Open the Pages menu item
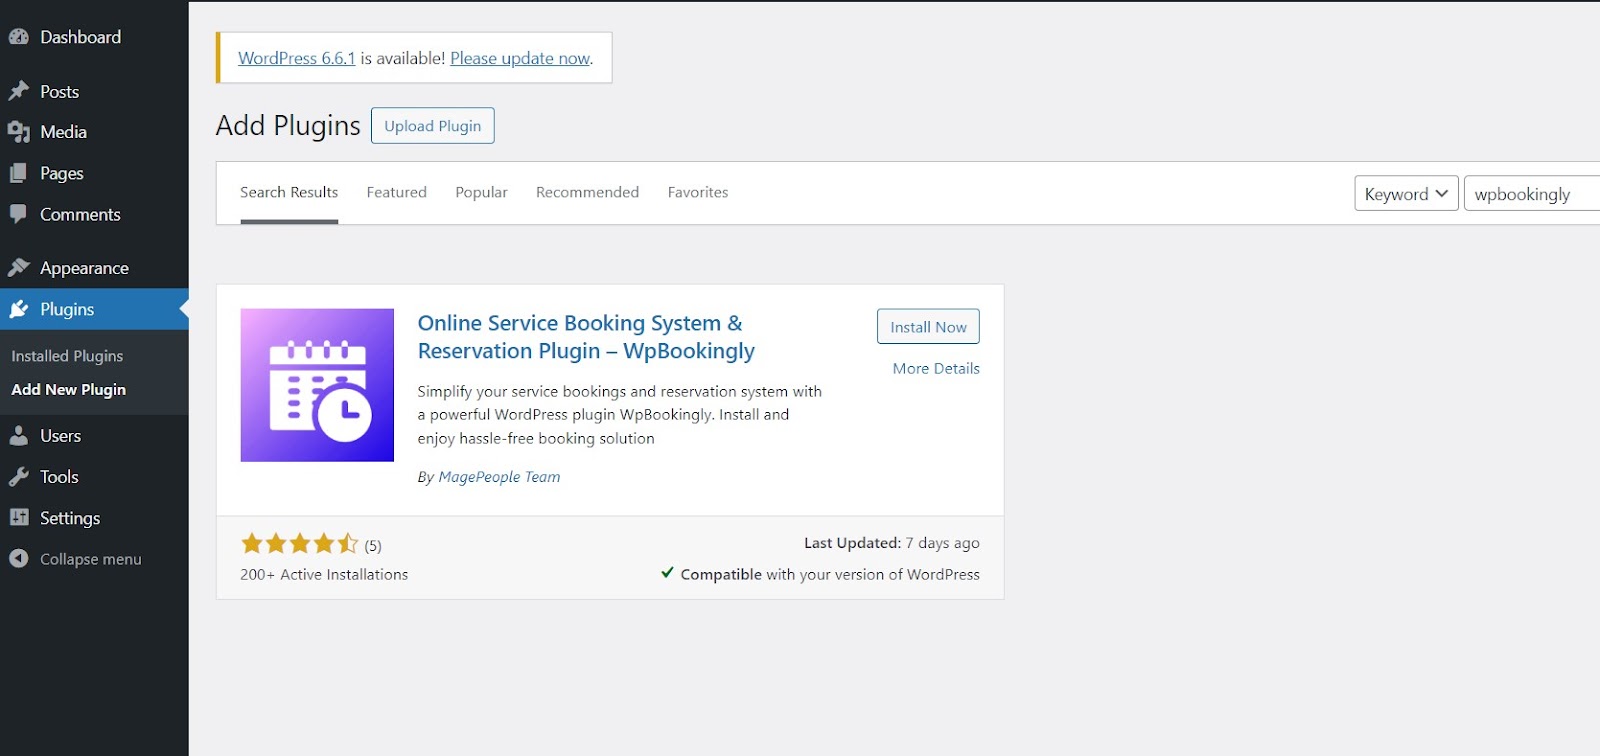Viewport: 1600px width, 756px height. [94, 173]
